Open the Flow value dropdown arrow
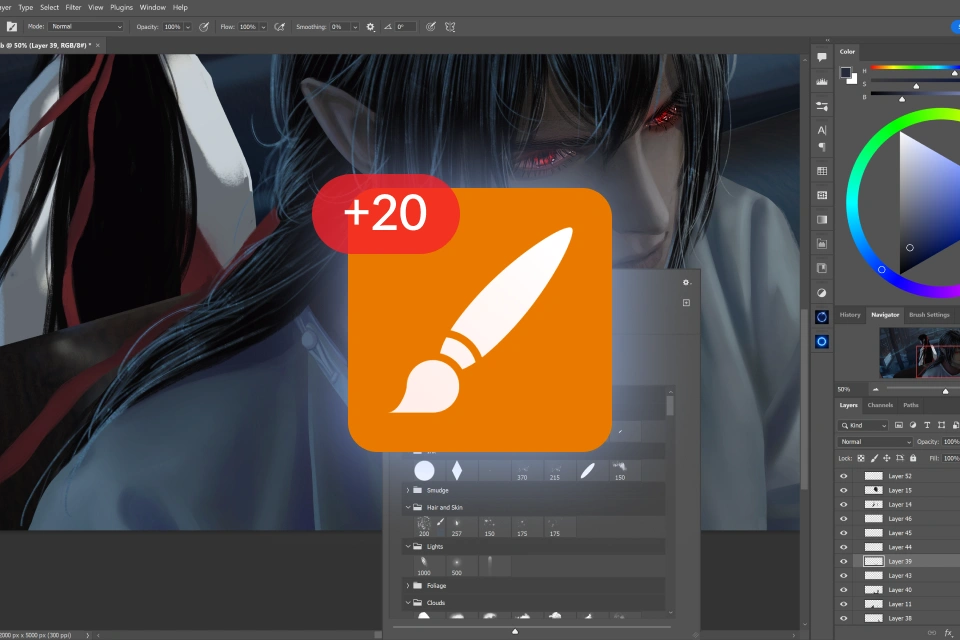 [x=263, y=27]
